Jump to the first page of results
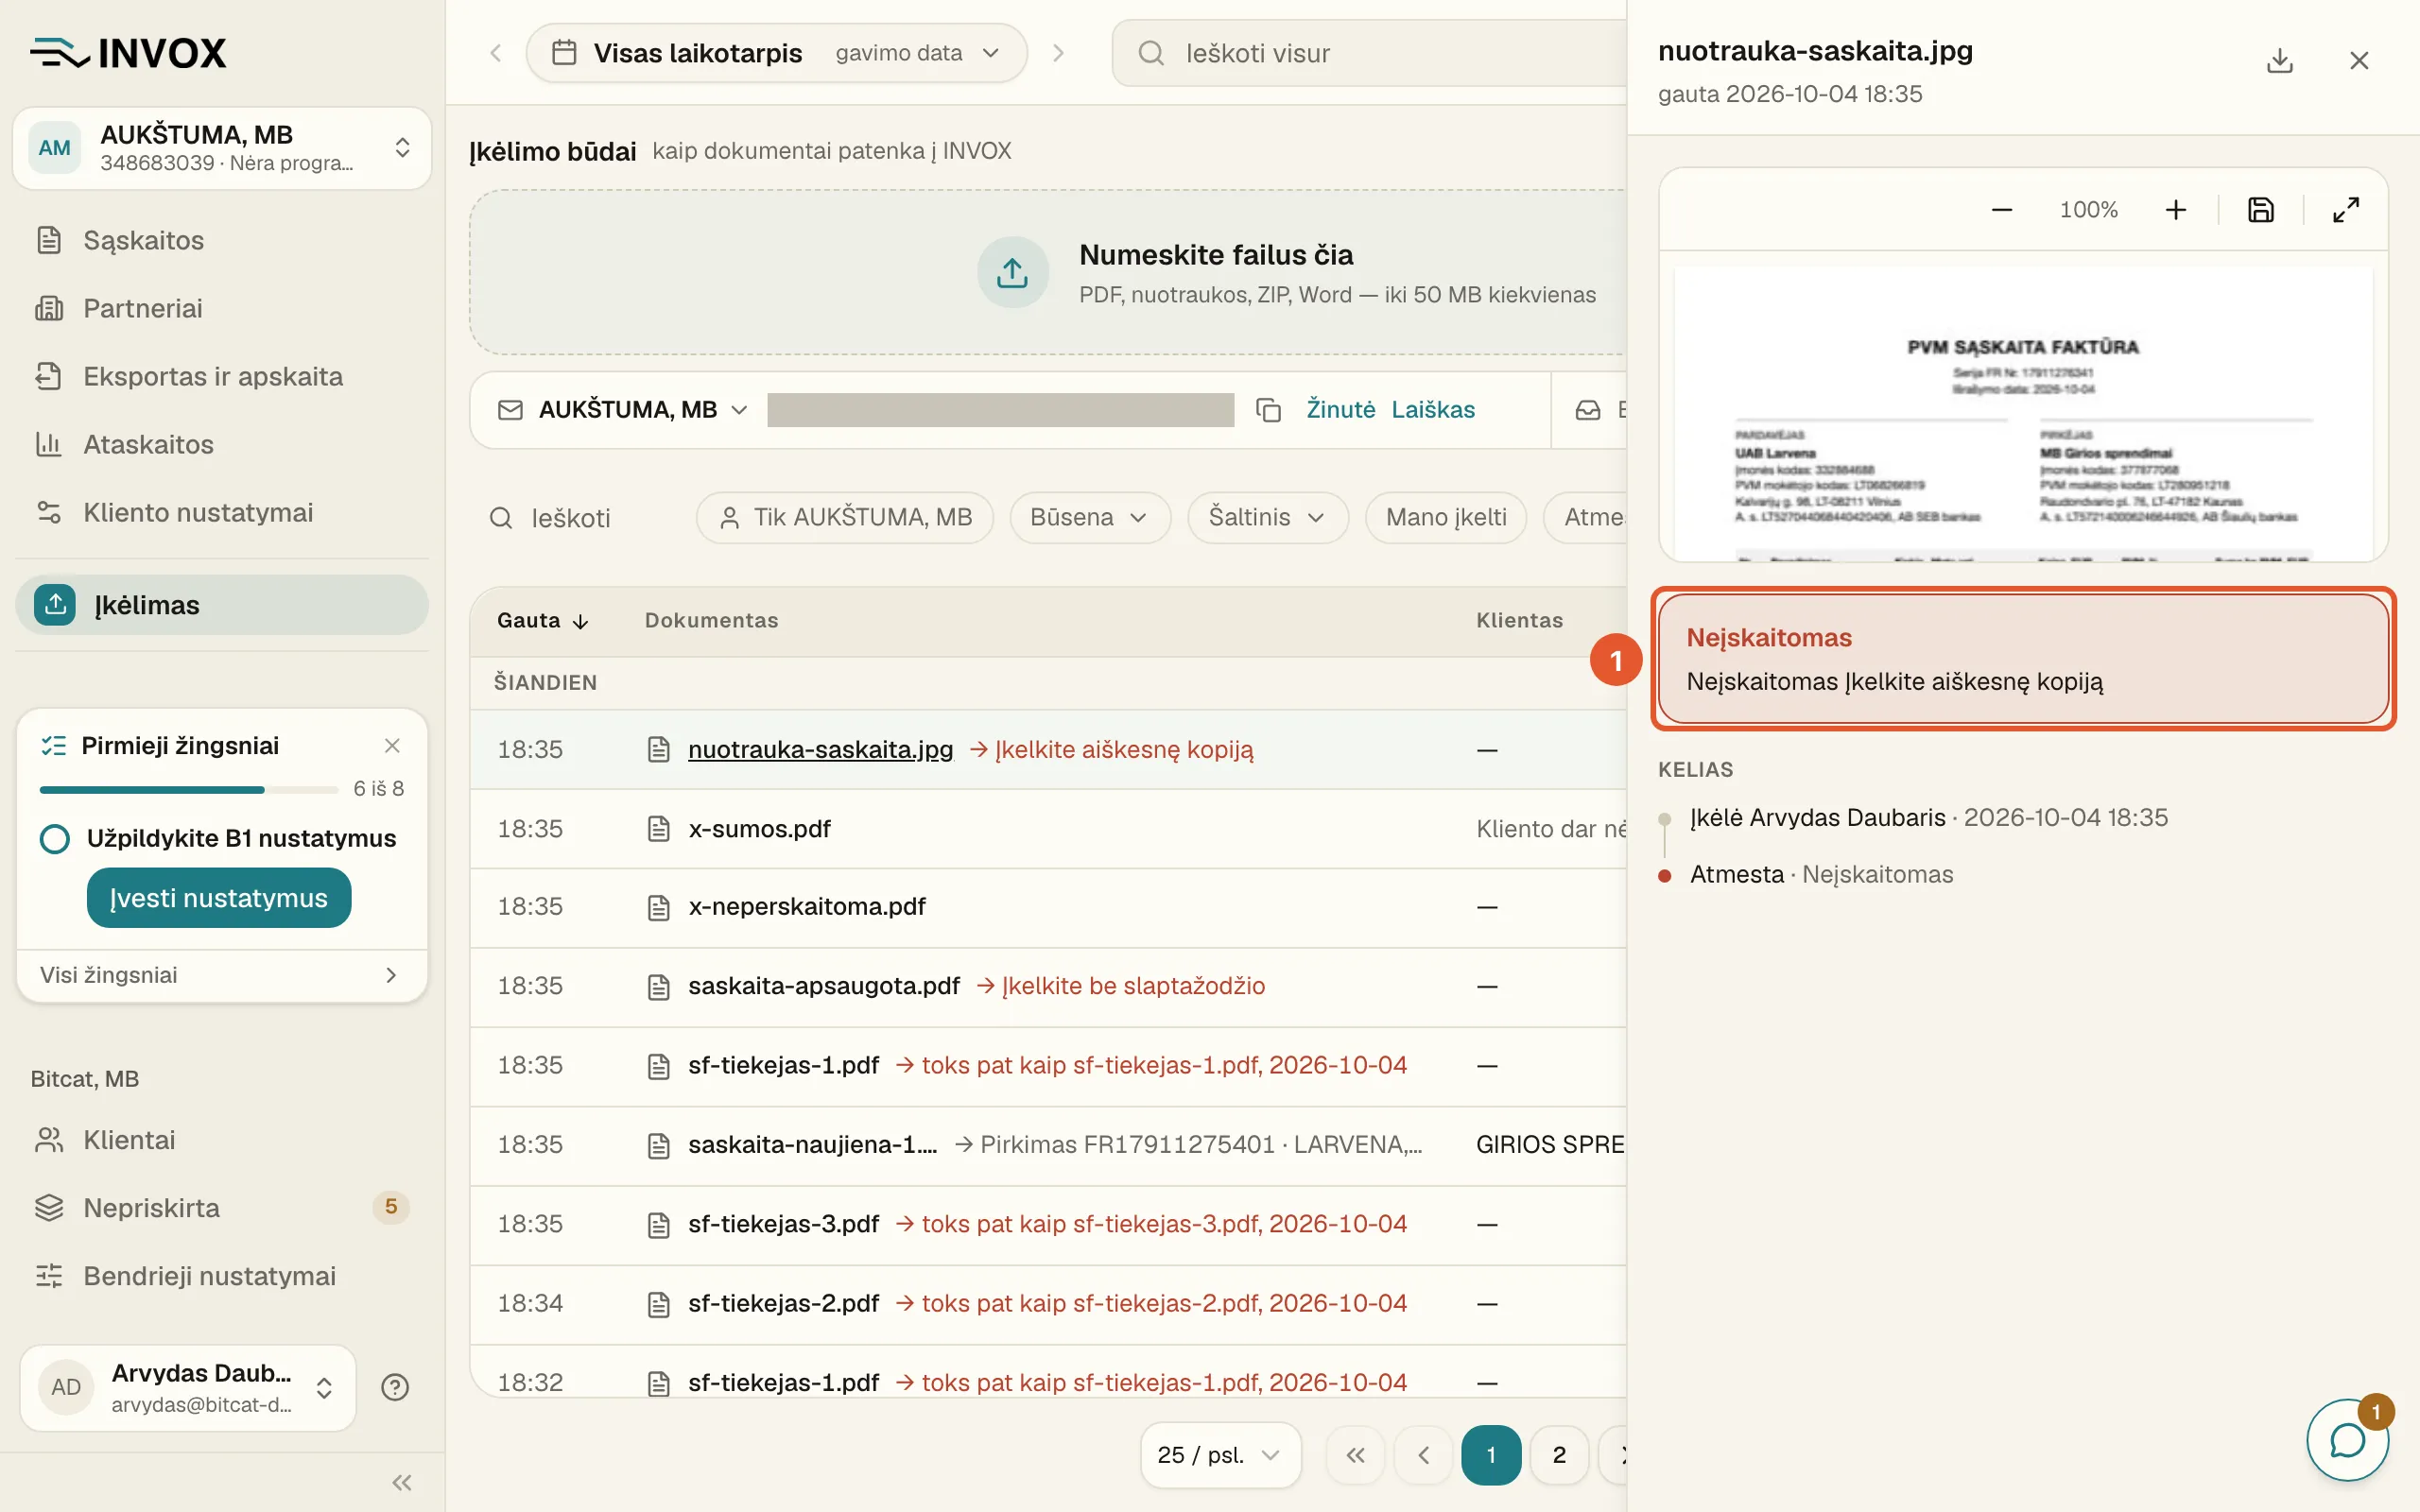 coord(1355,1455)
